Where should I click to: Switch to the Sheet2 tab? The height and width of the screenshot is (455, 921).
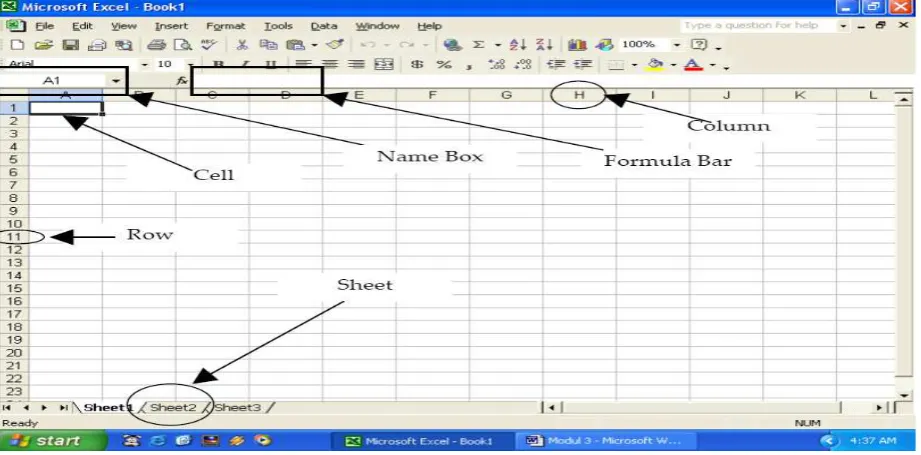pos(173,407)
